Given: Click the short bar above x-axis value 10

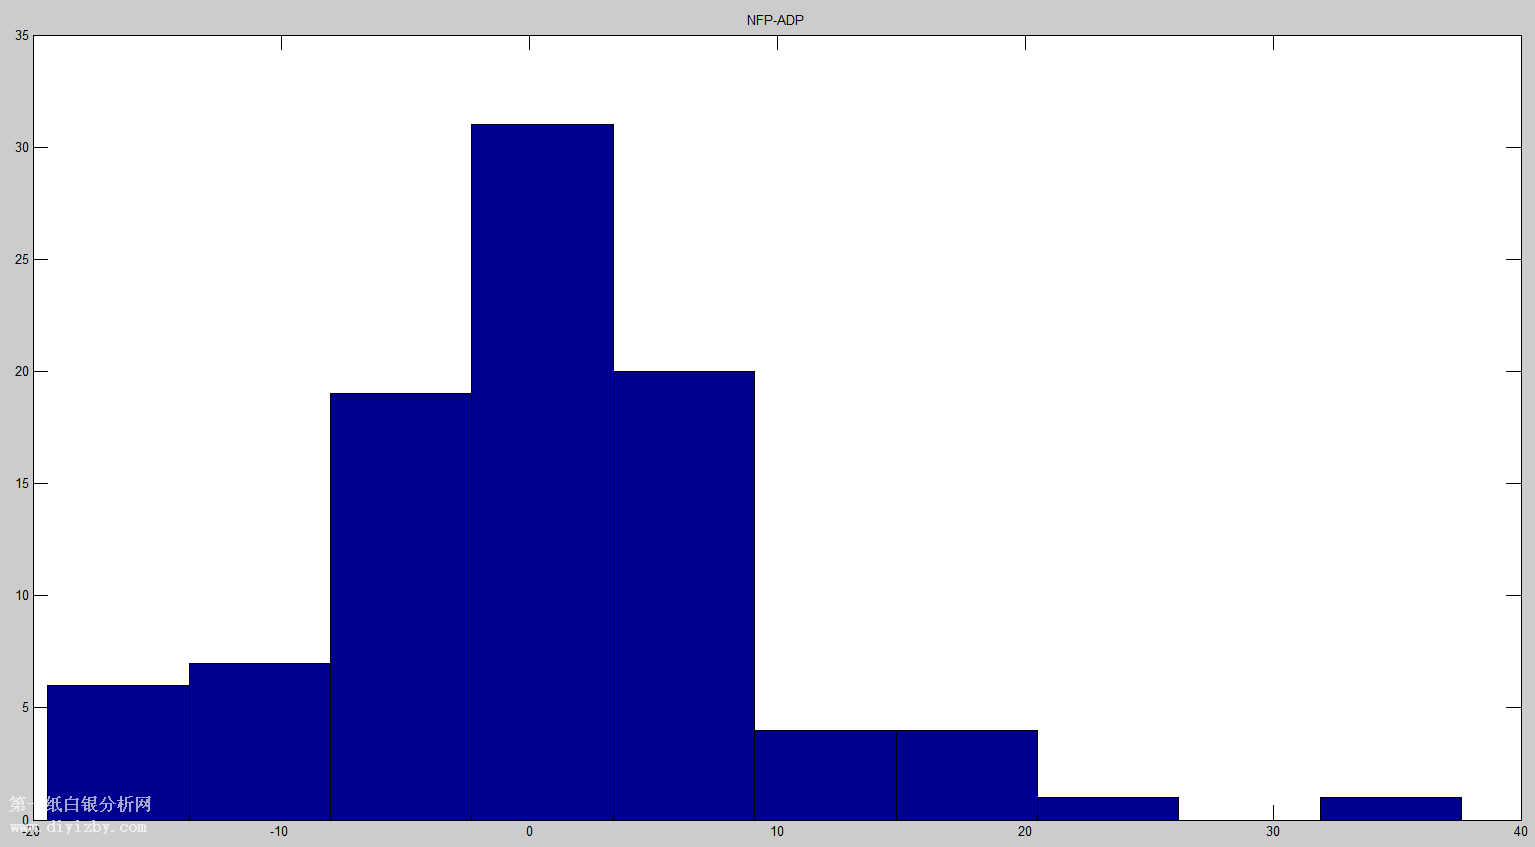Looking at the screenshot, I should 825,775.
